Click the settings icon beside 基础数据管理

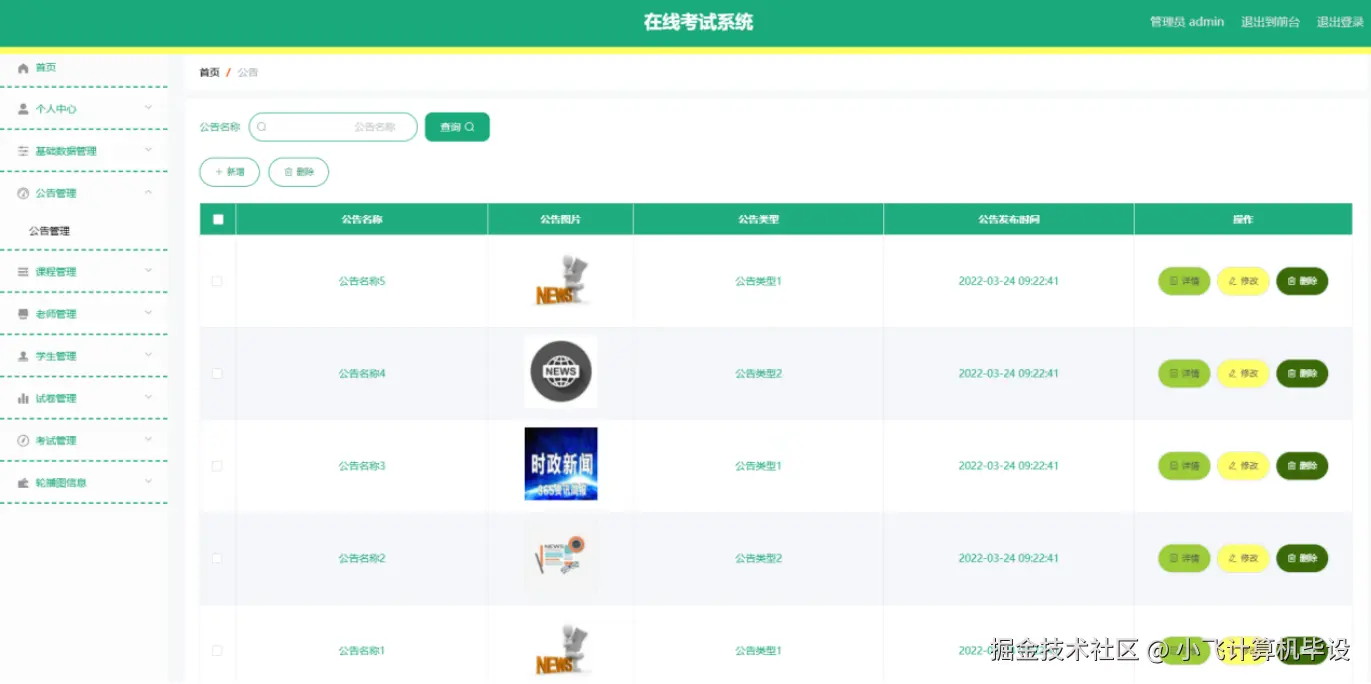click(x=23, y=151)
